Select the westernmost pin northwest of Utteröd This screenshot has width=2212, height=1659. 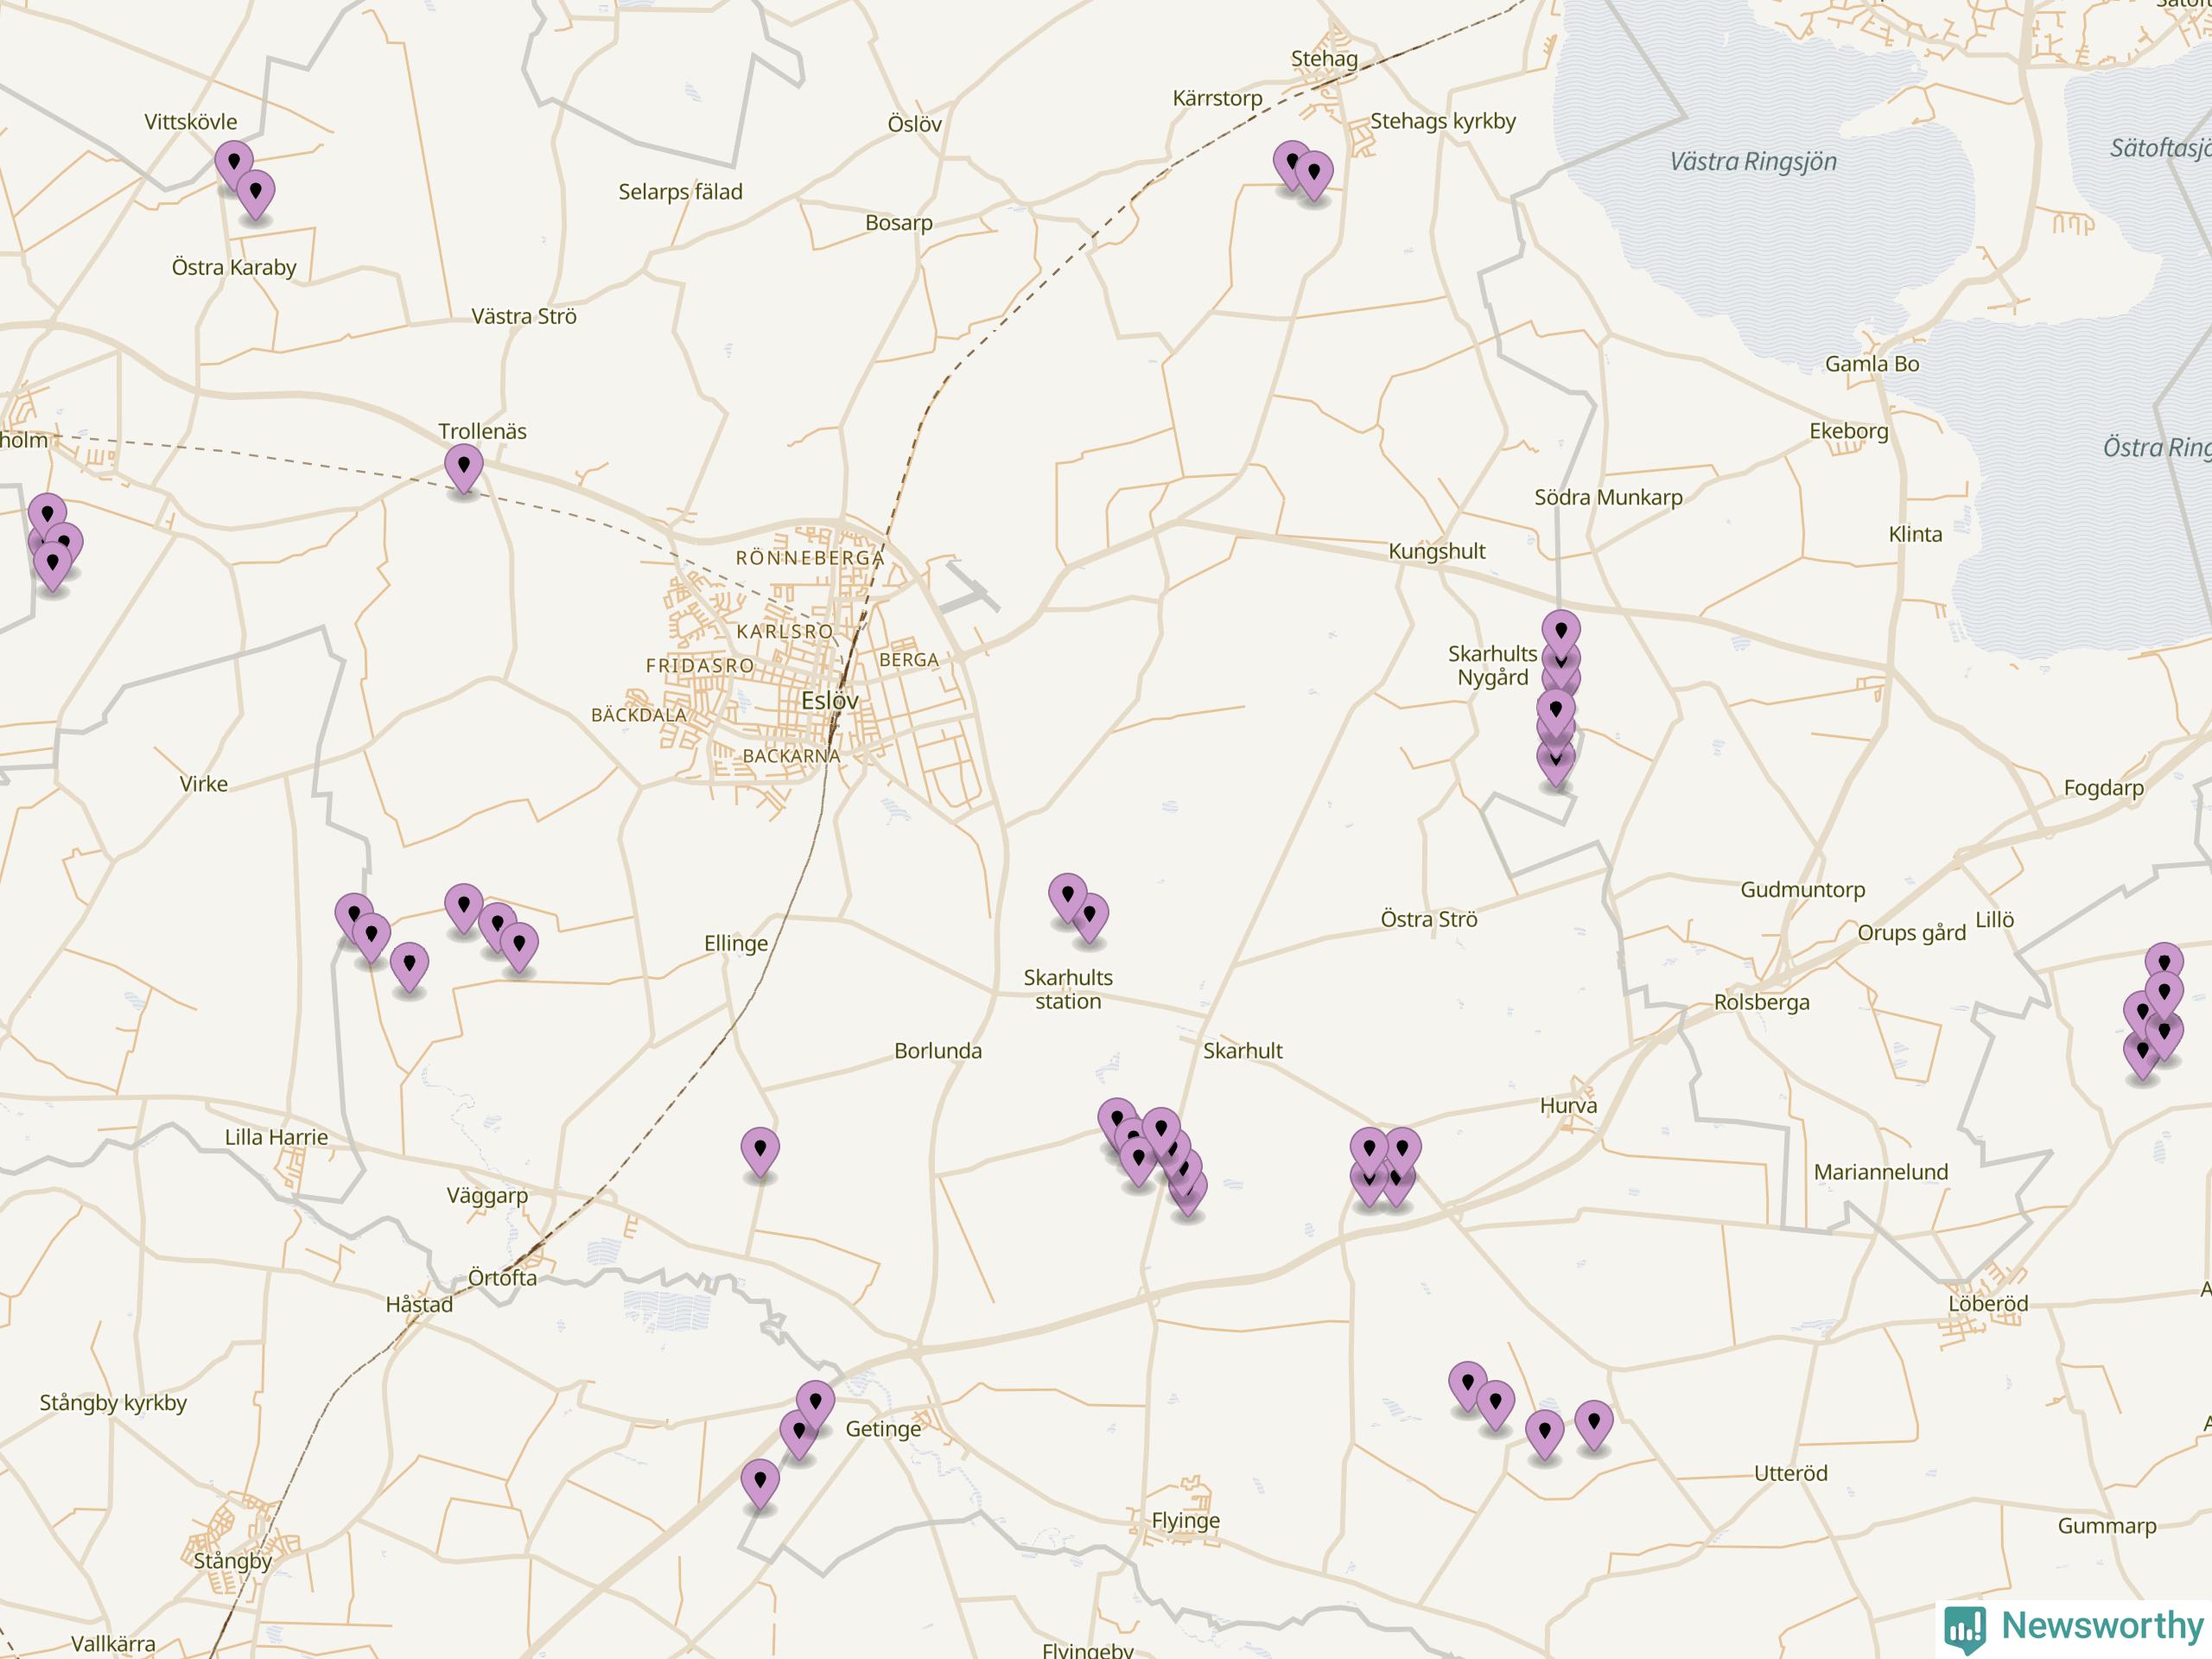[x=1467, y=1386]
